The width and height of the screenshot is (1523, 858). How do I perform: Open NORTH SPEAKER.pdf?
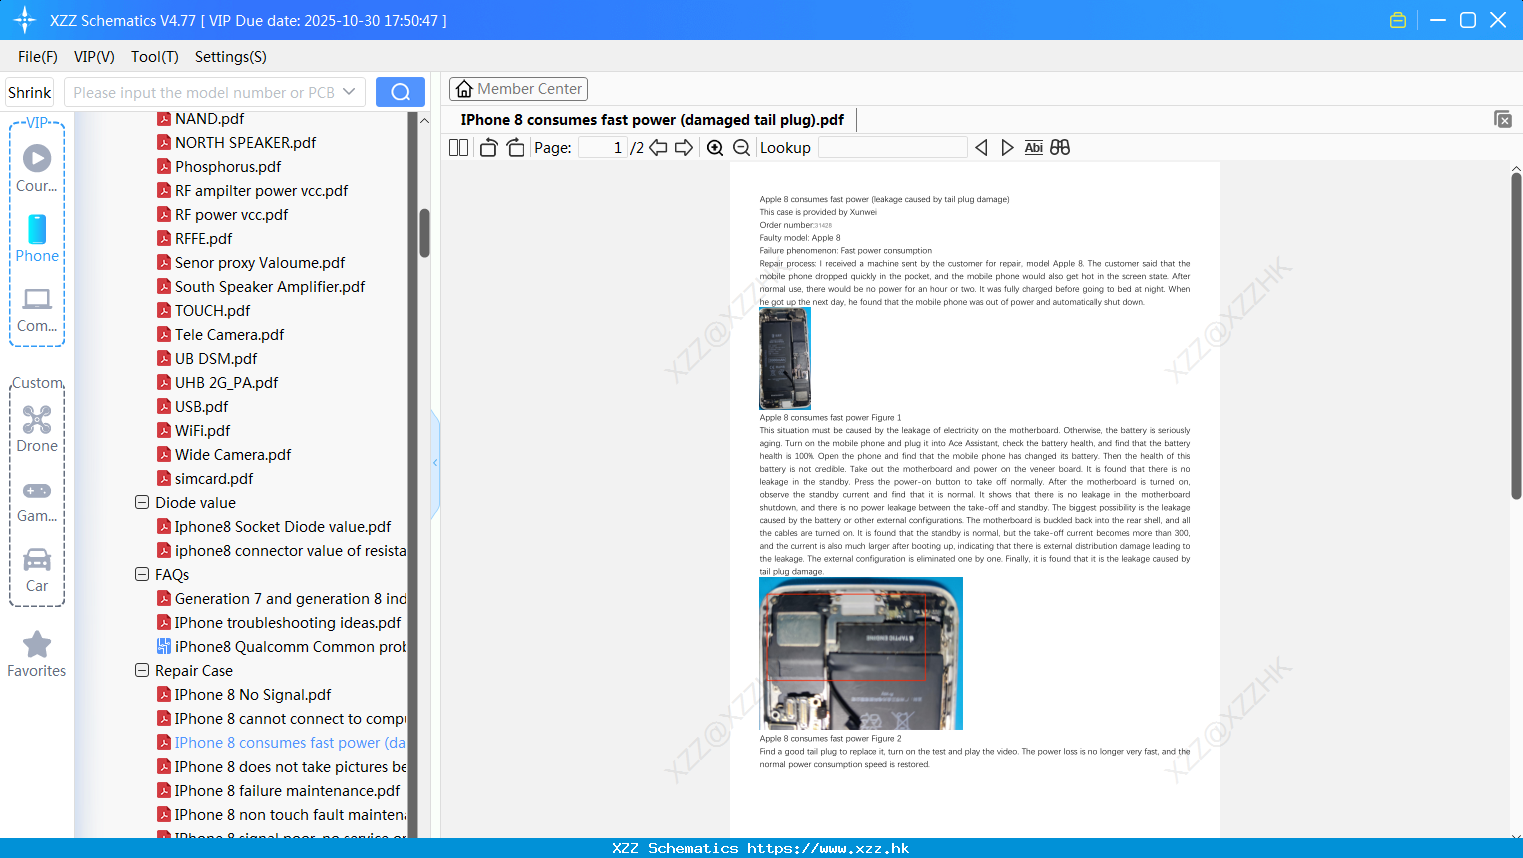click(x=236, y=143)
